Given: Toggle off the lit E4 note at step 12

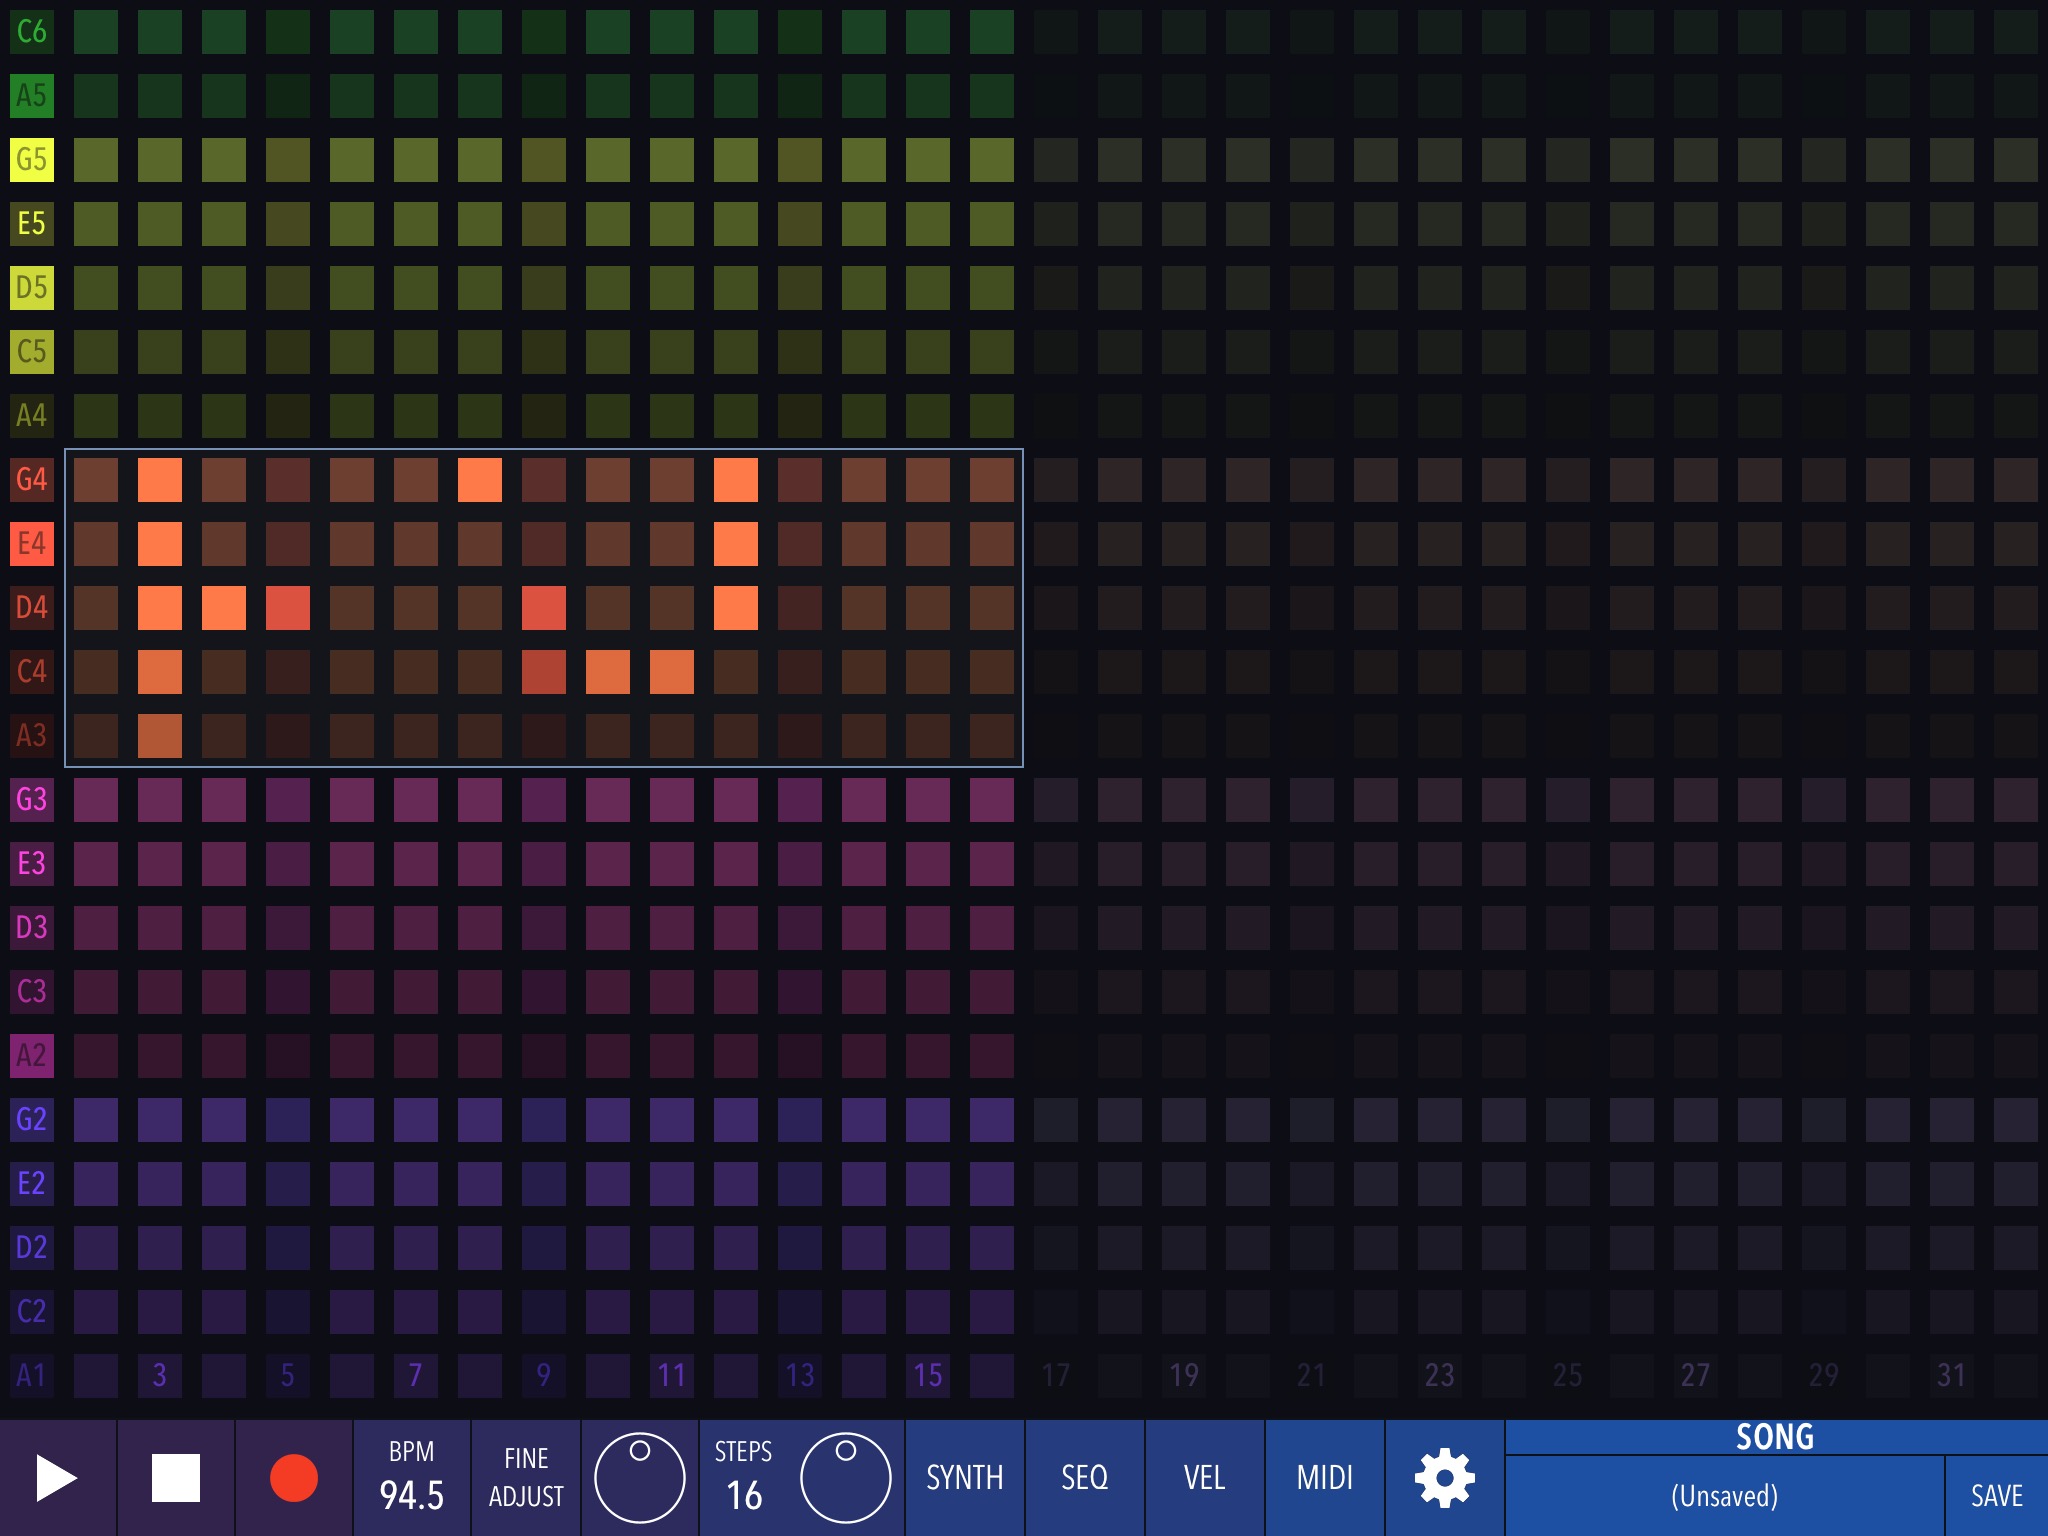Looking at the screenshot, I should (x=736, y=544).
